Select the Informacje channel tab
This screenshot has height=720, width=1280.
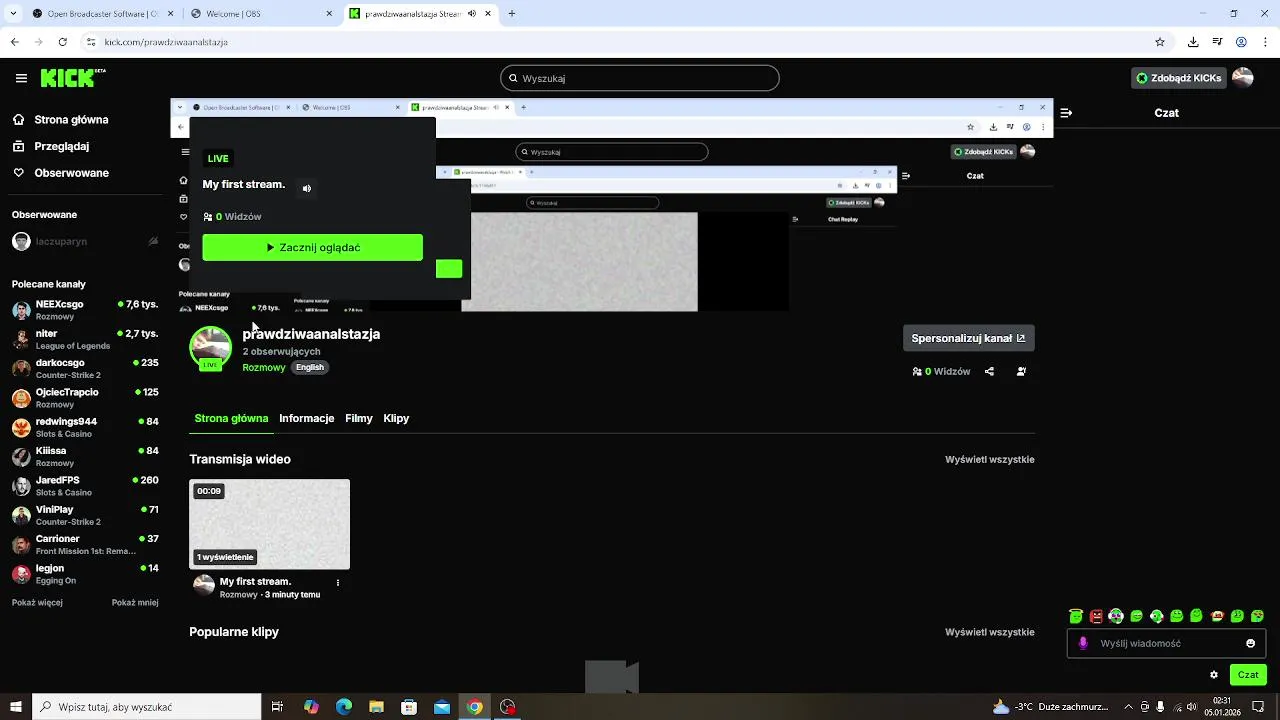pos(306,418)
